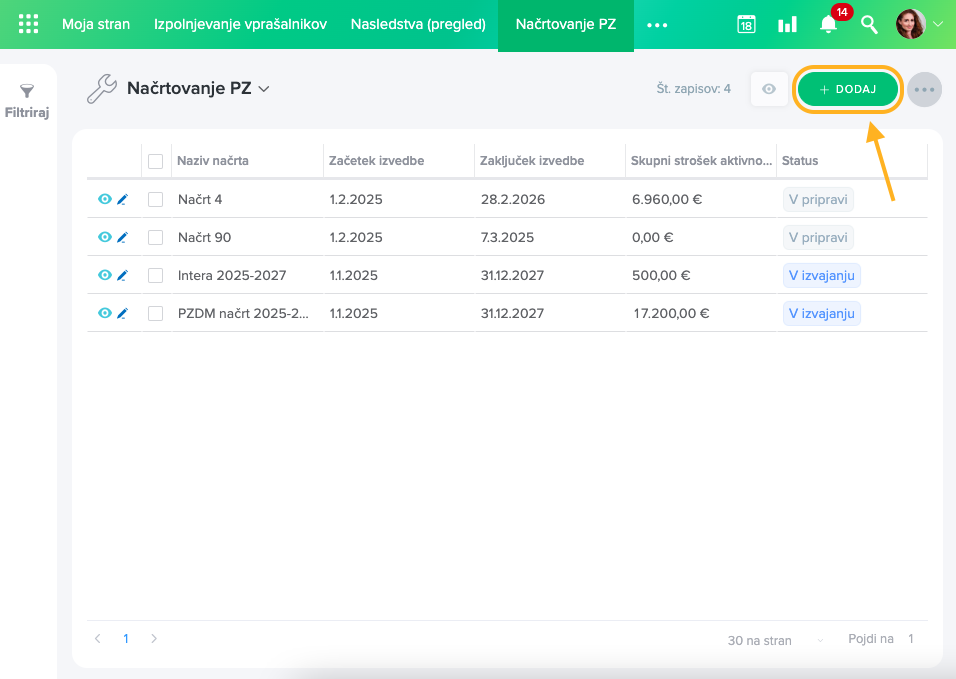Open notifications bell with 14 badge
956x679 pixels.
[828, 25]
